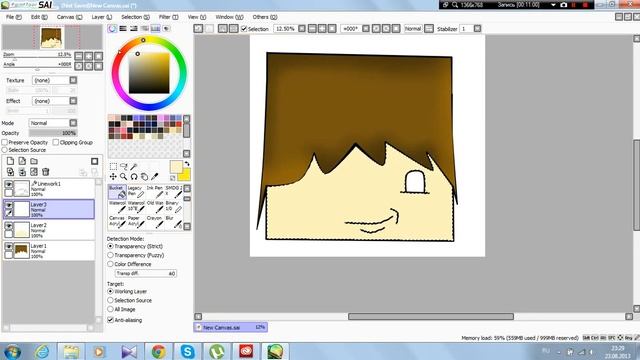Select the Legacy Pen brush
Viewport: 640px width, 360px height.
[136, 191]
